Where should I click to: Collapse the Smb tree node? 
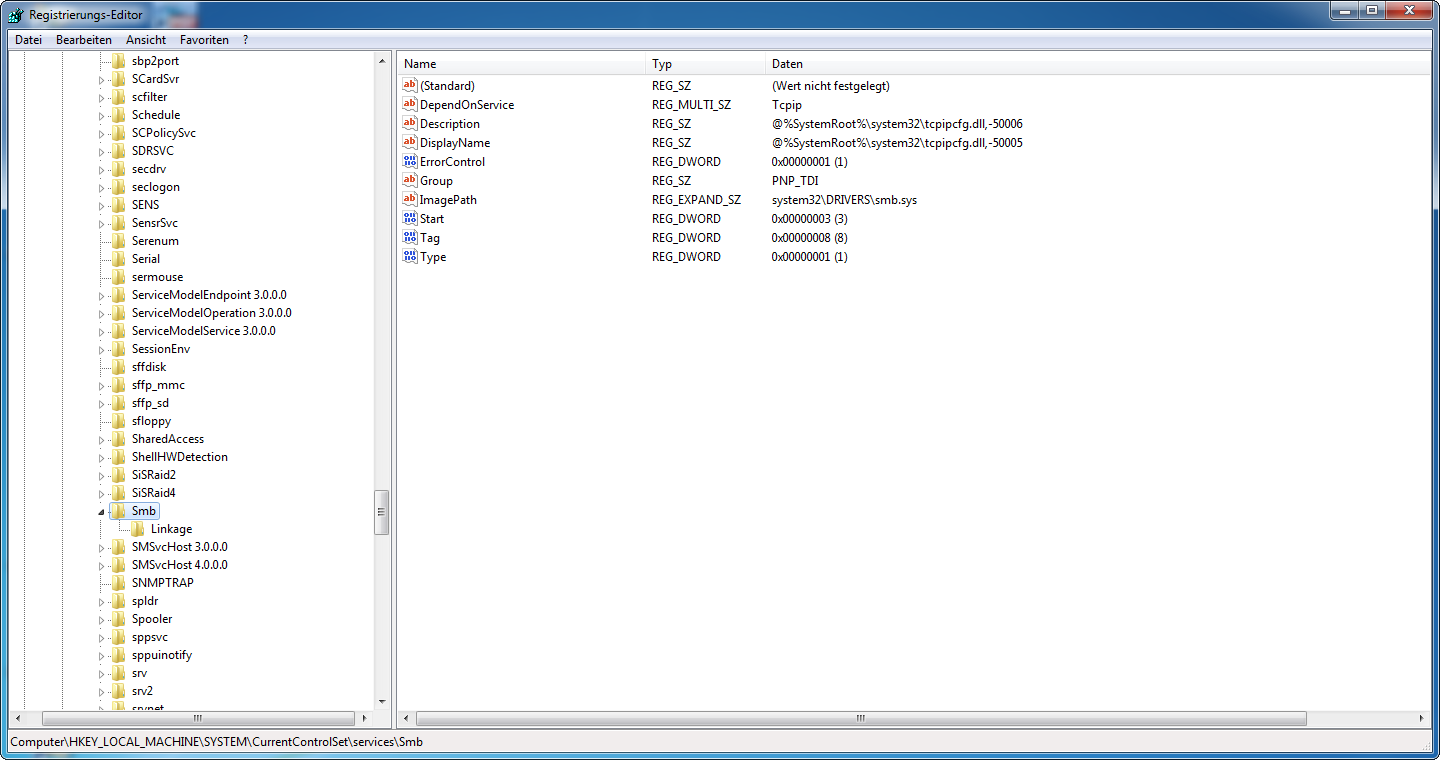click(101, 512)
